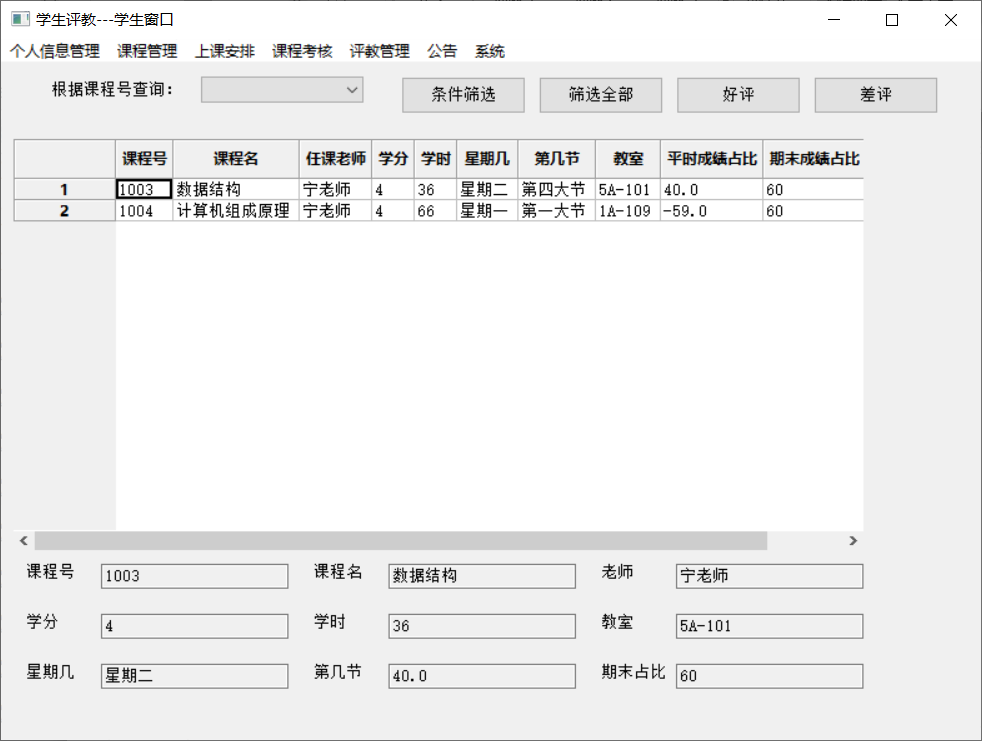
Task: Open the 课程考核 menu
Action: [x=302, y=51]
